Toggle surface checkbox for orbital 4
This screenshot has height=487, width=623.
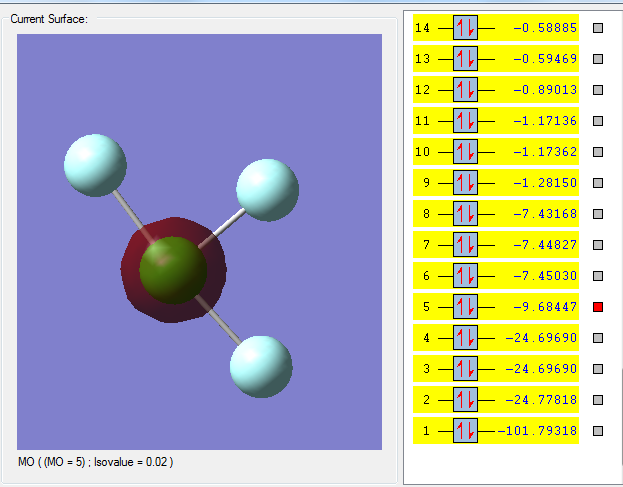click(x=598, y=338)
